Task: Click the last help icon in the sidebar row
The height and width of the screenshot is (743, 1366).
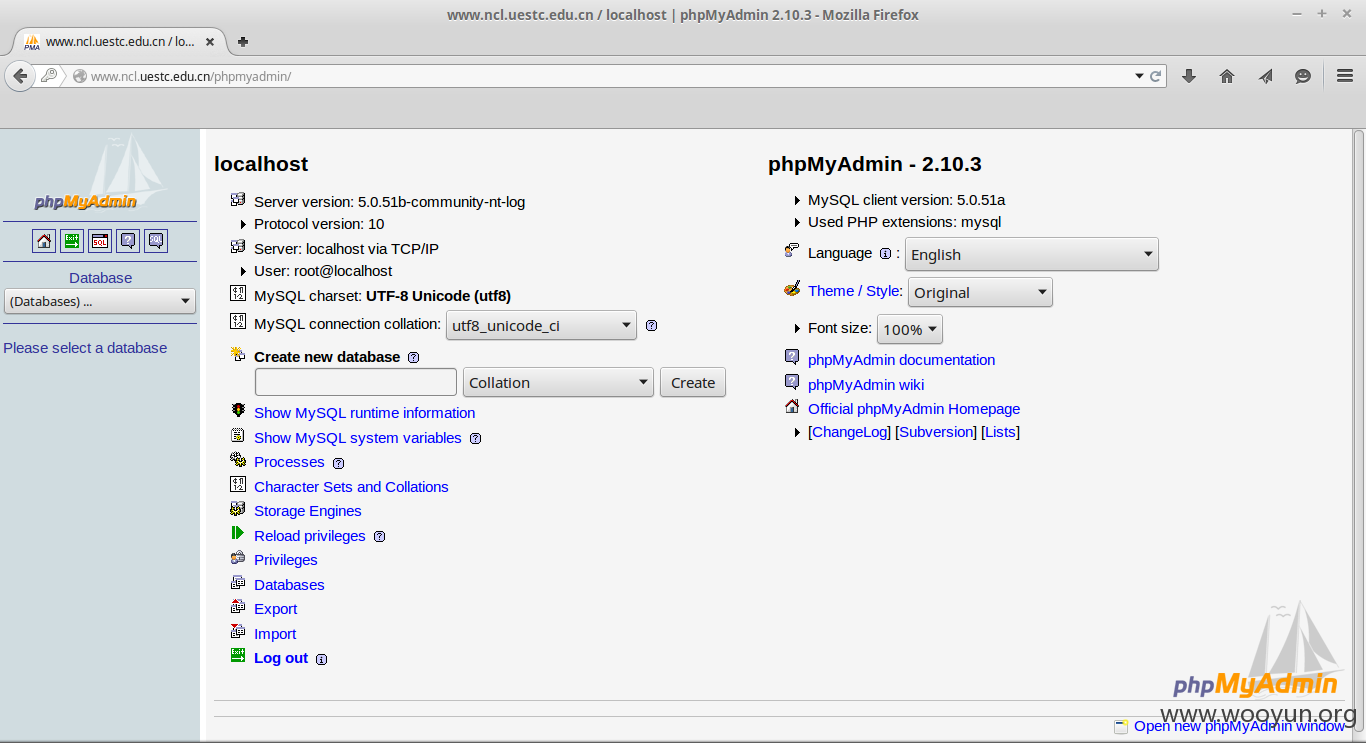Action: click(156, 241)
